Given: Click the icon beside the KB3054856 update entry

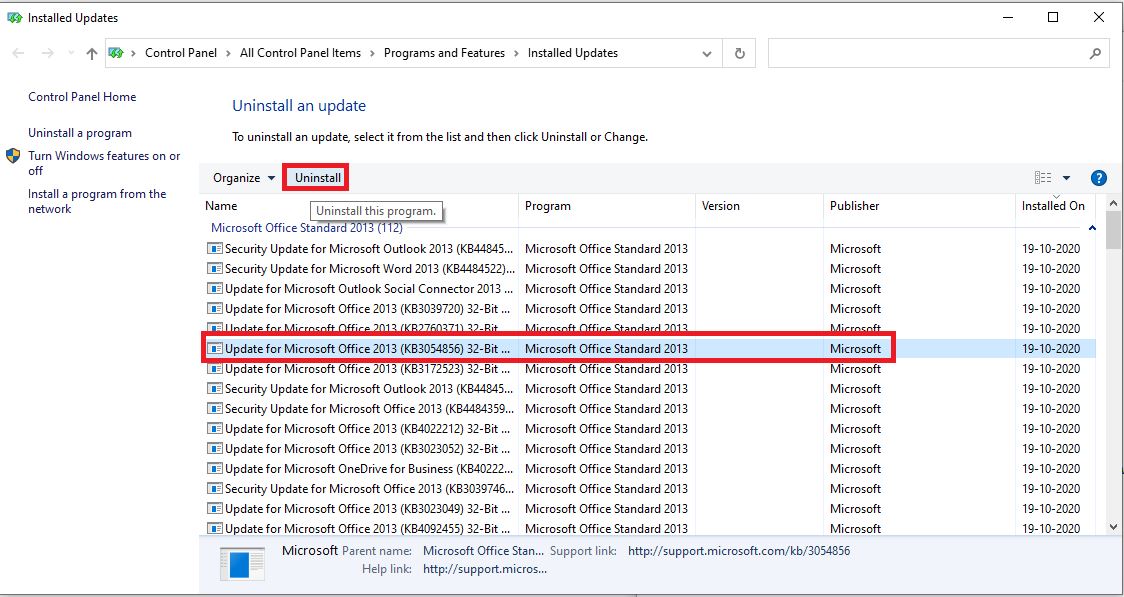Looking at the screenshot, I should pyautogui.click(x=215, y=348).
